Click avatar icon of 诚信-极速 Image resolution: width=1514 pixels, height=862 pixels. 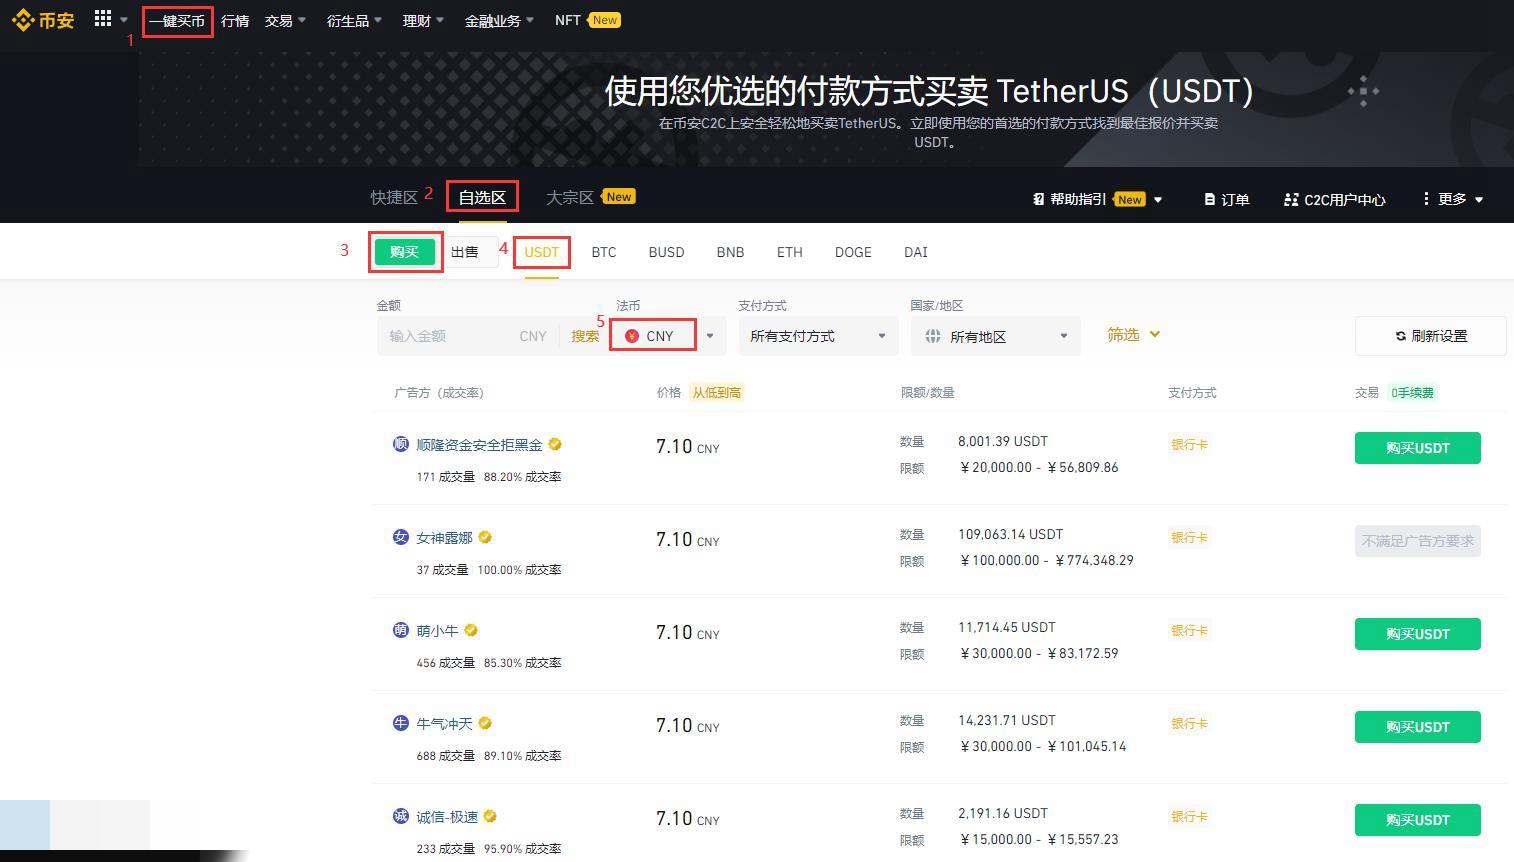[401, 816]
